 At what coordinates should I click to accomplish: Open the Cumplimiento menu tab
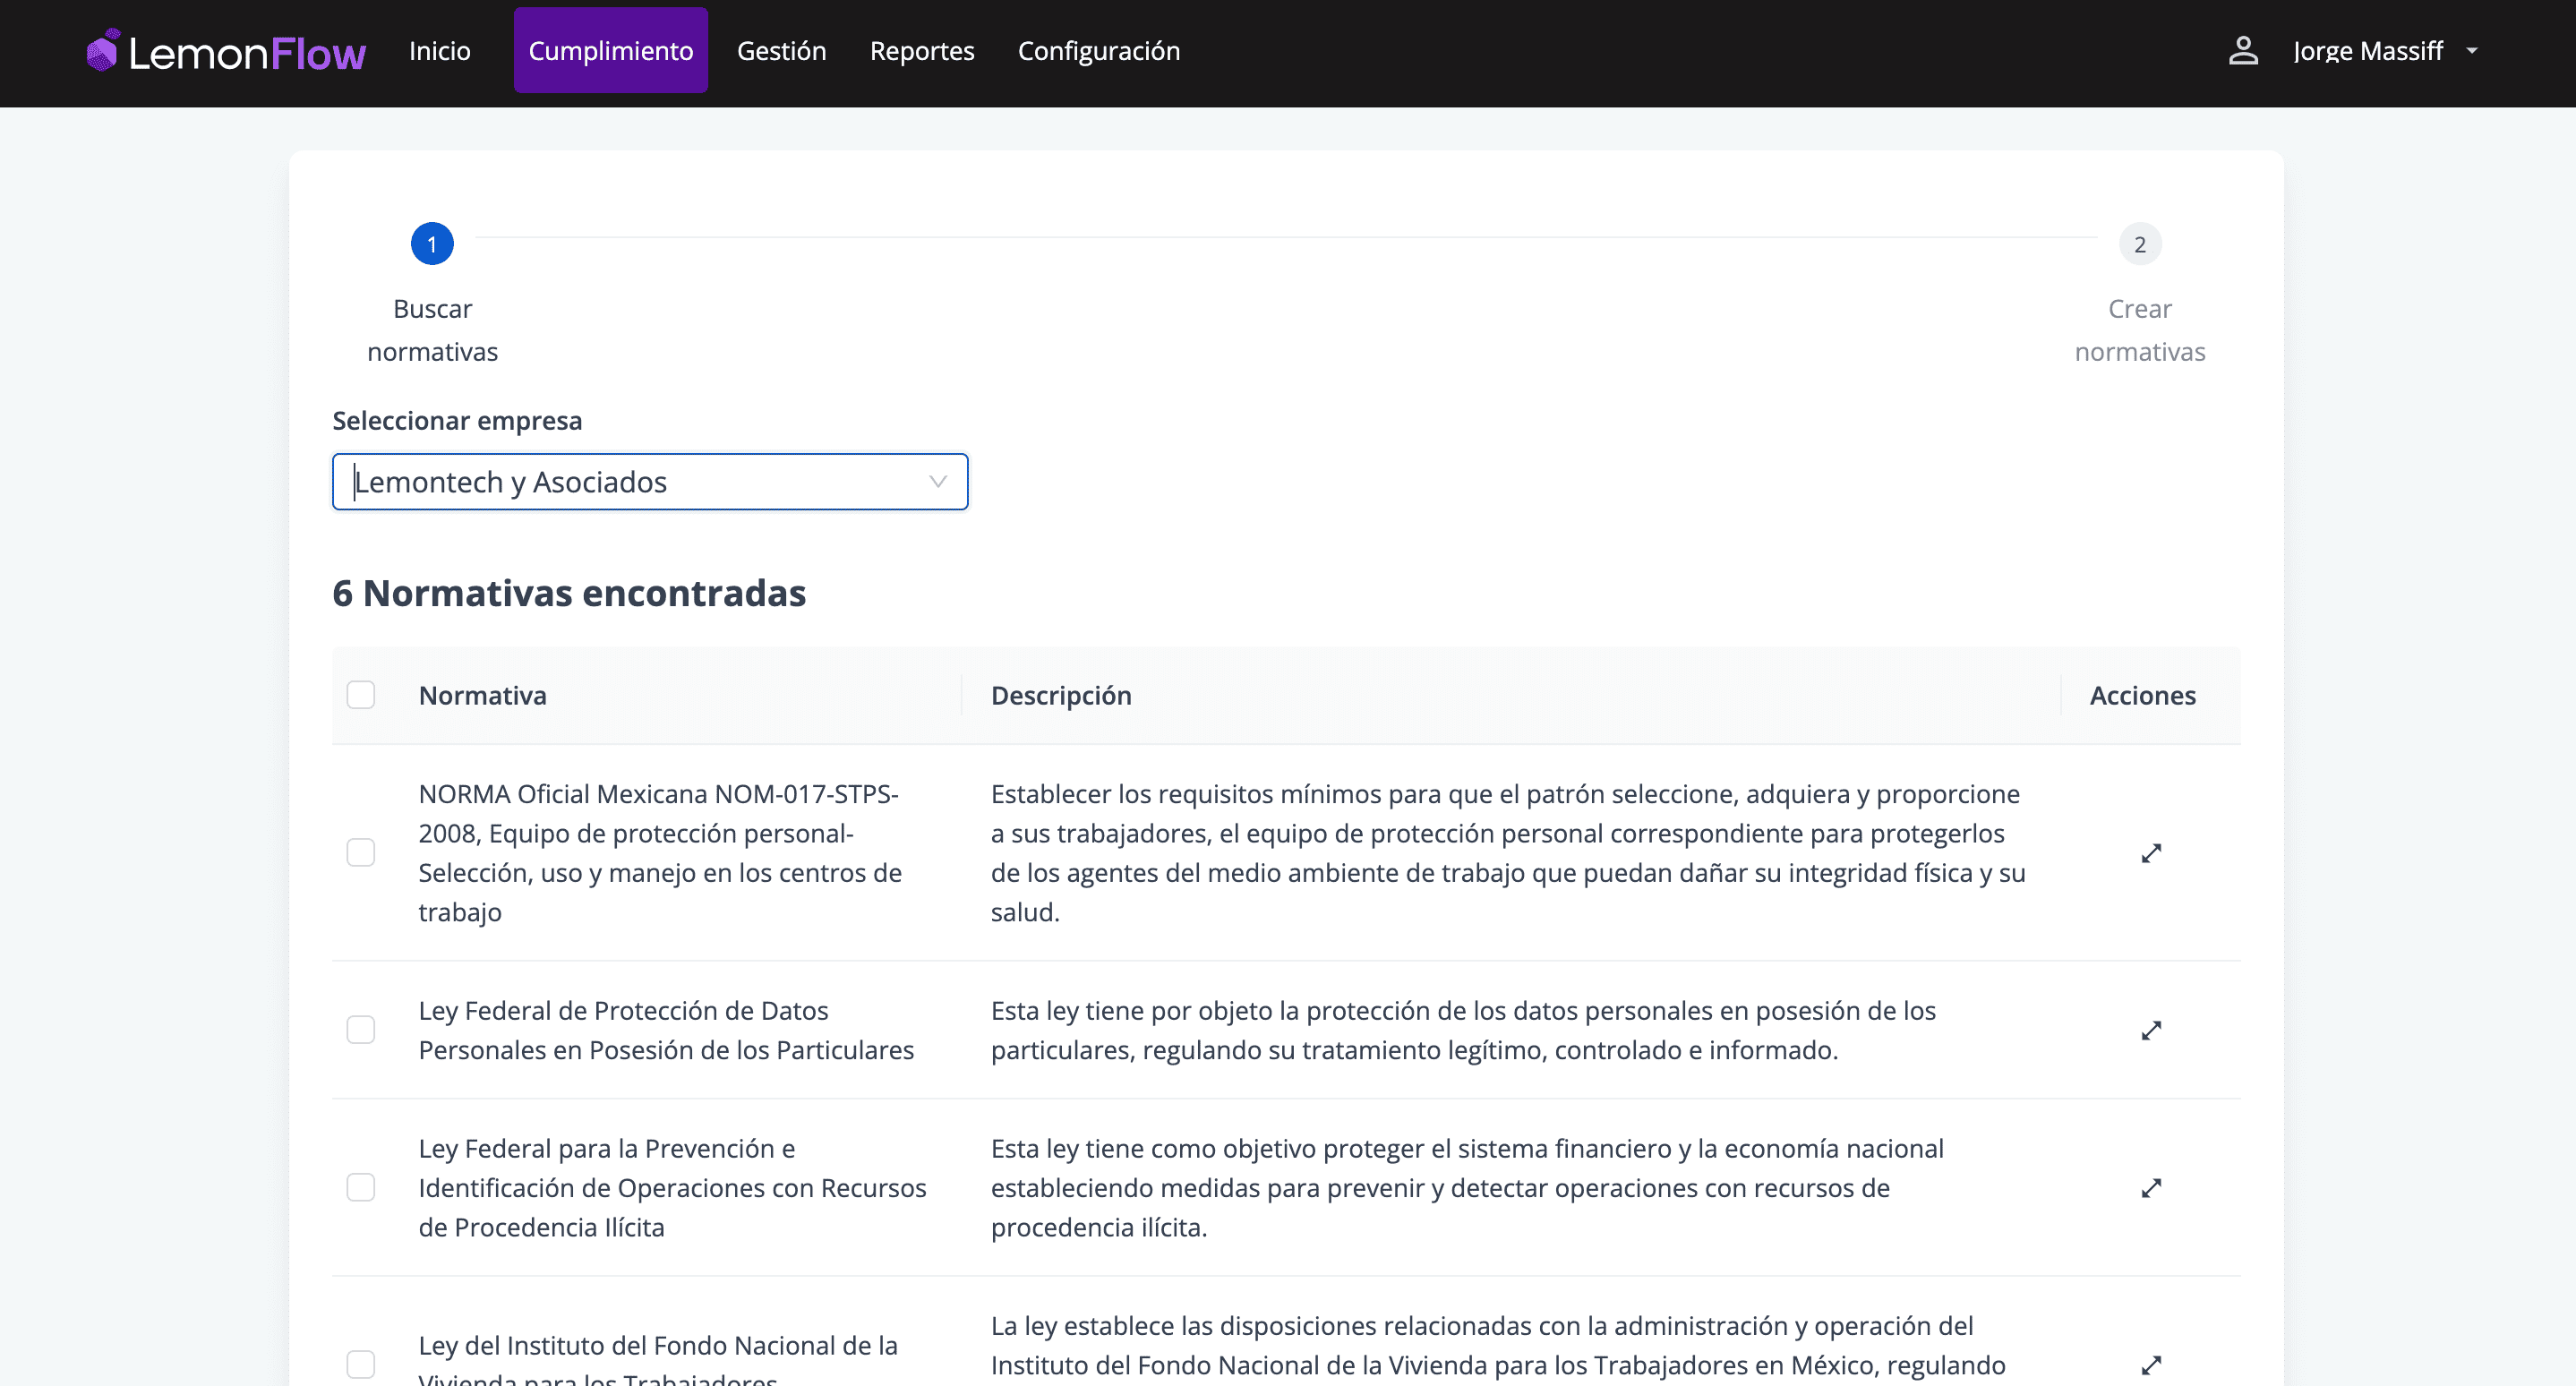pos(610,50)
